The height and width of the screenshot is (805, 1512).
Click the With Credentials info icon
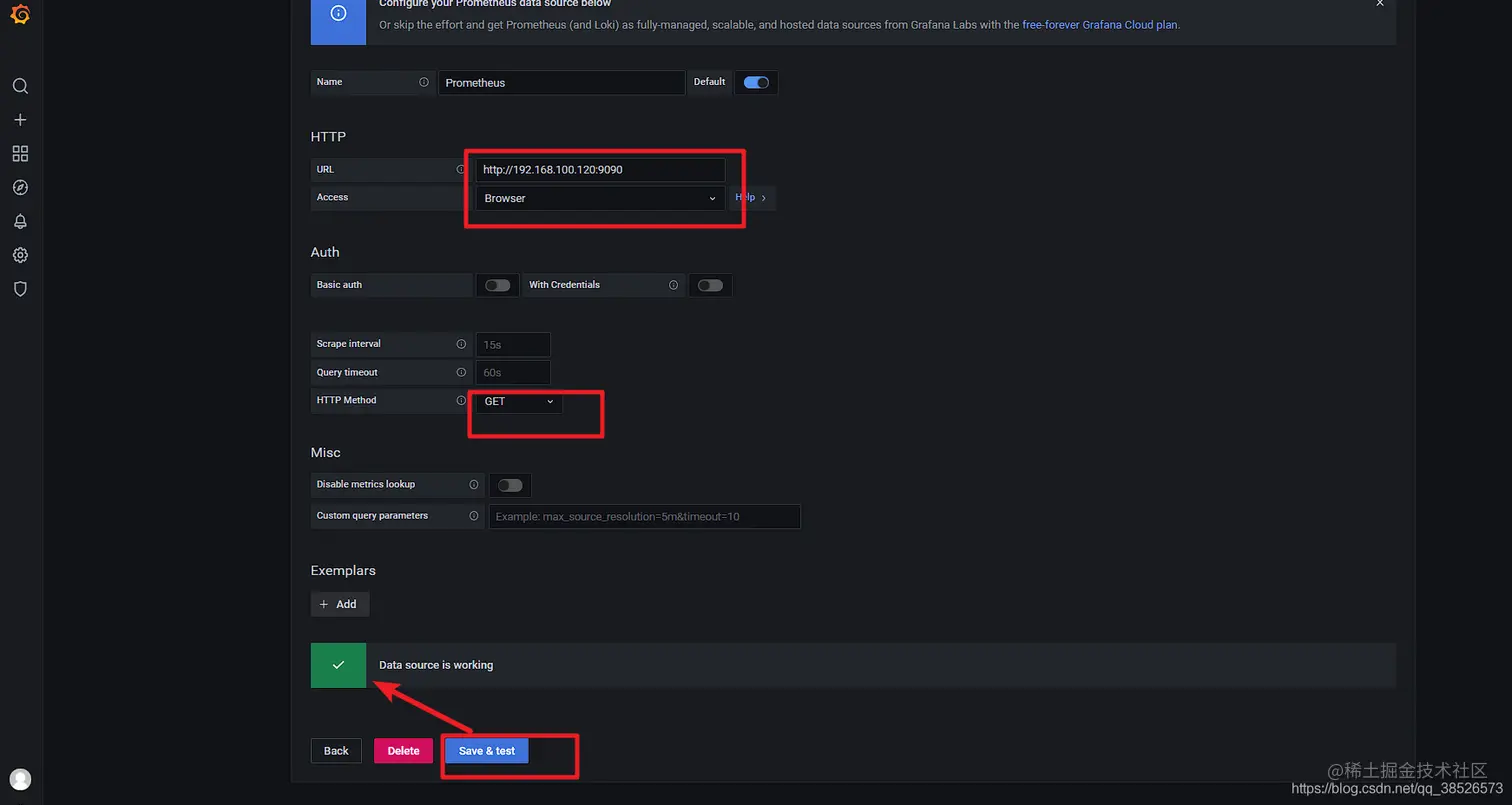[x=674, y=285]
